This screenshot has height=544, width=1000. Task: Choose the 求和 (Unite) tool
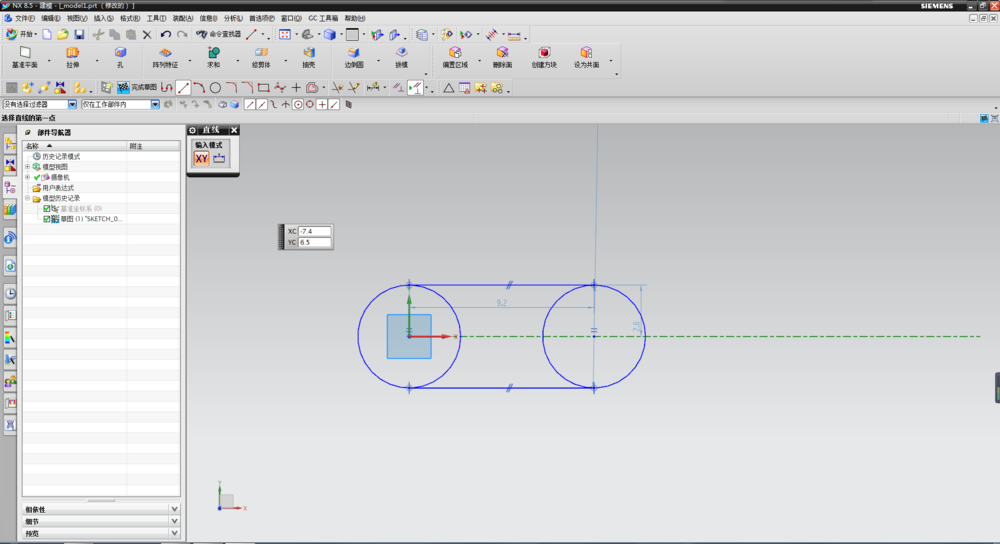tap(213, 54)
